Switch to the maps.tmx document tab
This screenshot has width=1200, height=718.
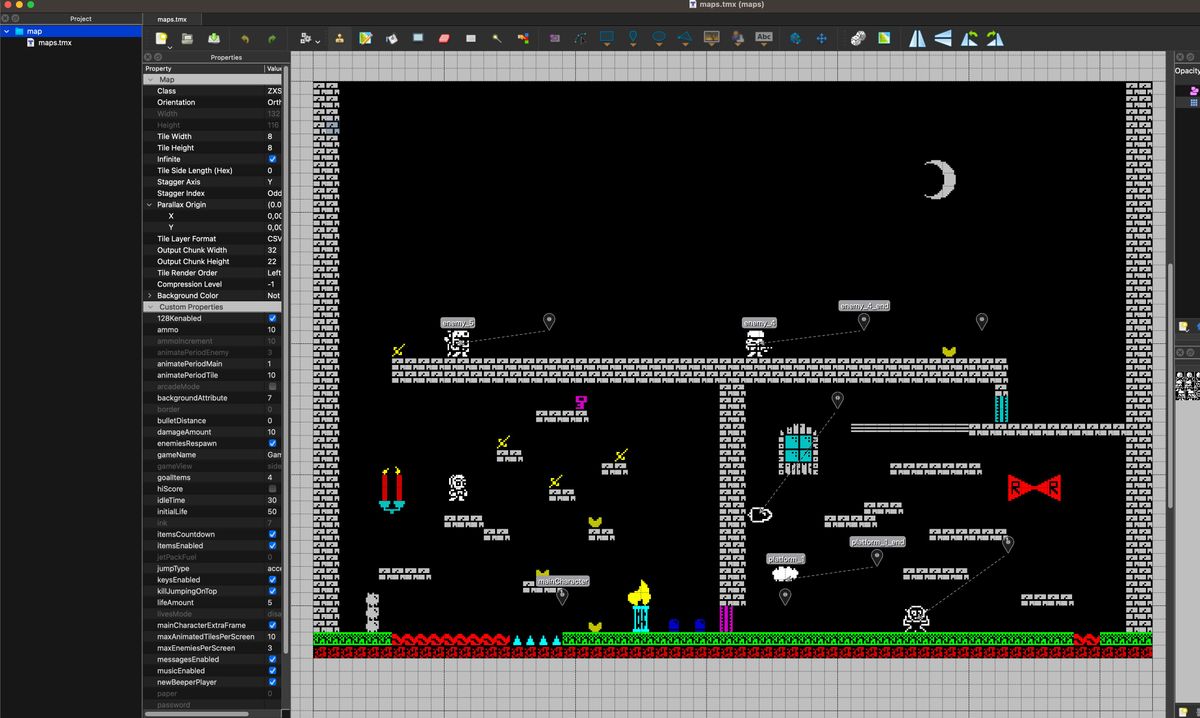172,19
